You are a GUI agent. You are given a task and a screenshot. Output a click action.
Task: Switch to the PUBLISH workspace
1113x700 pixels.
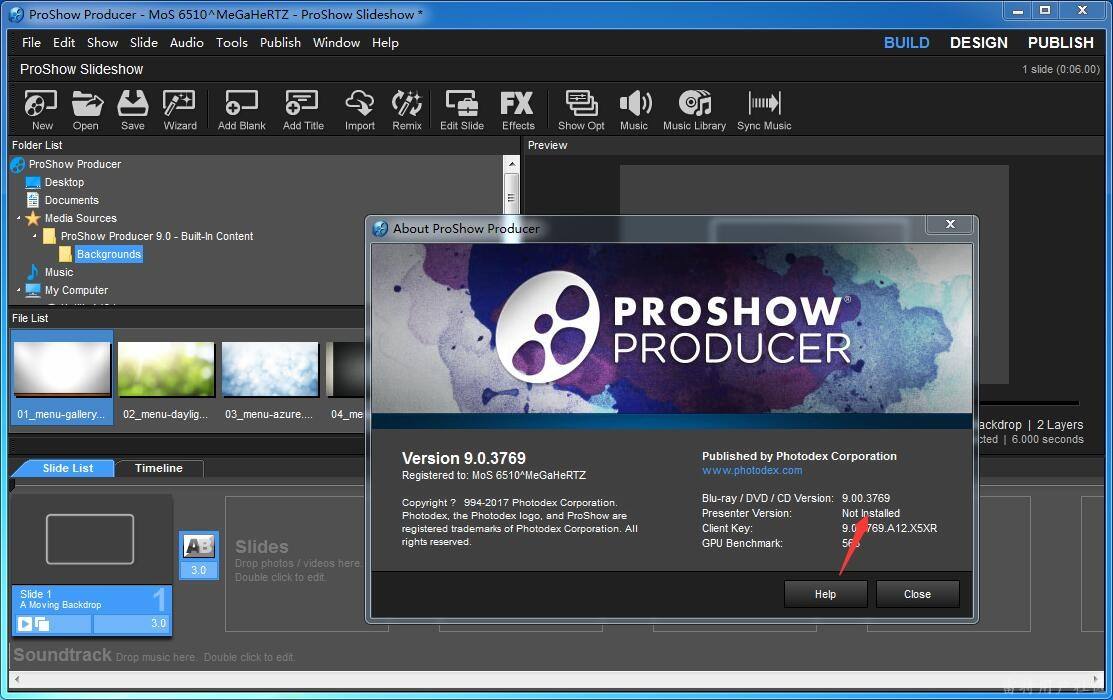point(1060,43)
